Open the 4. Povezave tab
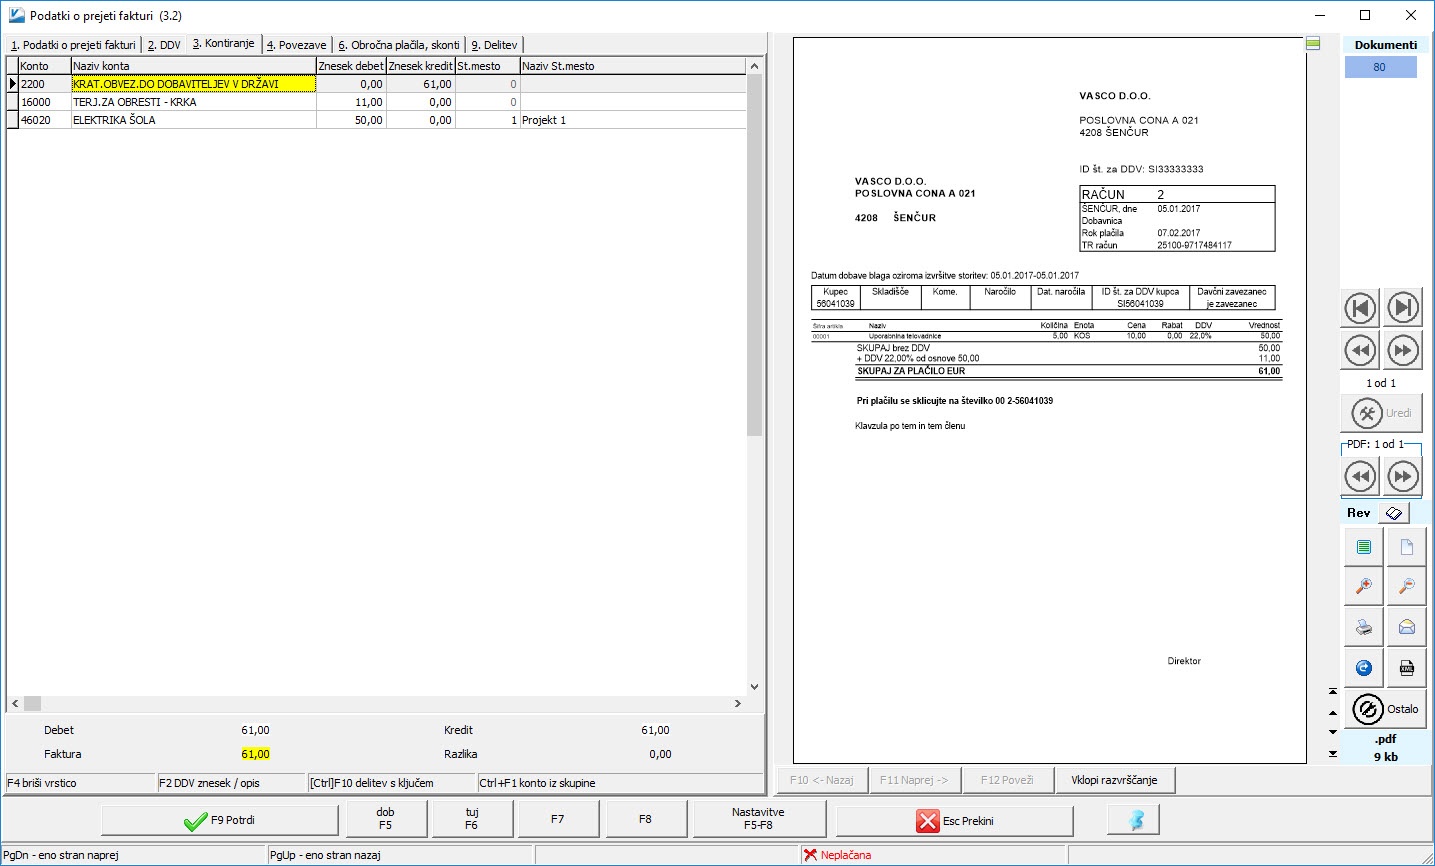Image resolution: width=1435 pixels, height=866 pixels. tap(296, 45)
